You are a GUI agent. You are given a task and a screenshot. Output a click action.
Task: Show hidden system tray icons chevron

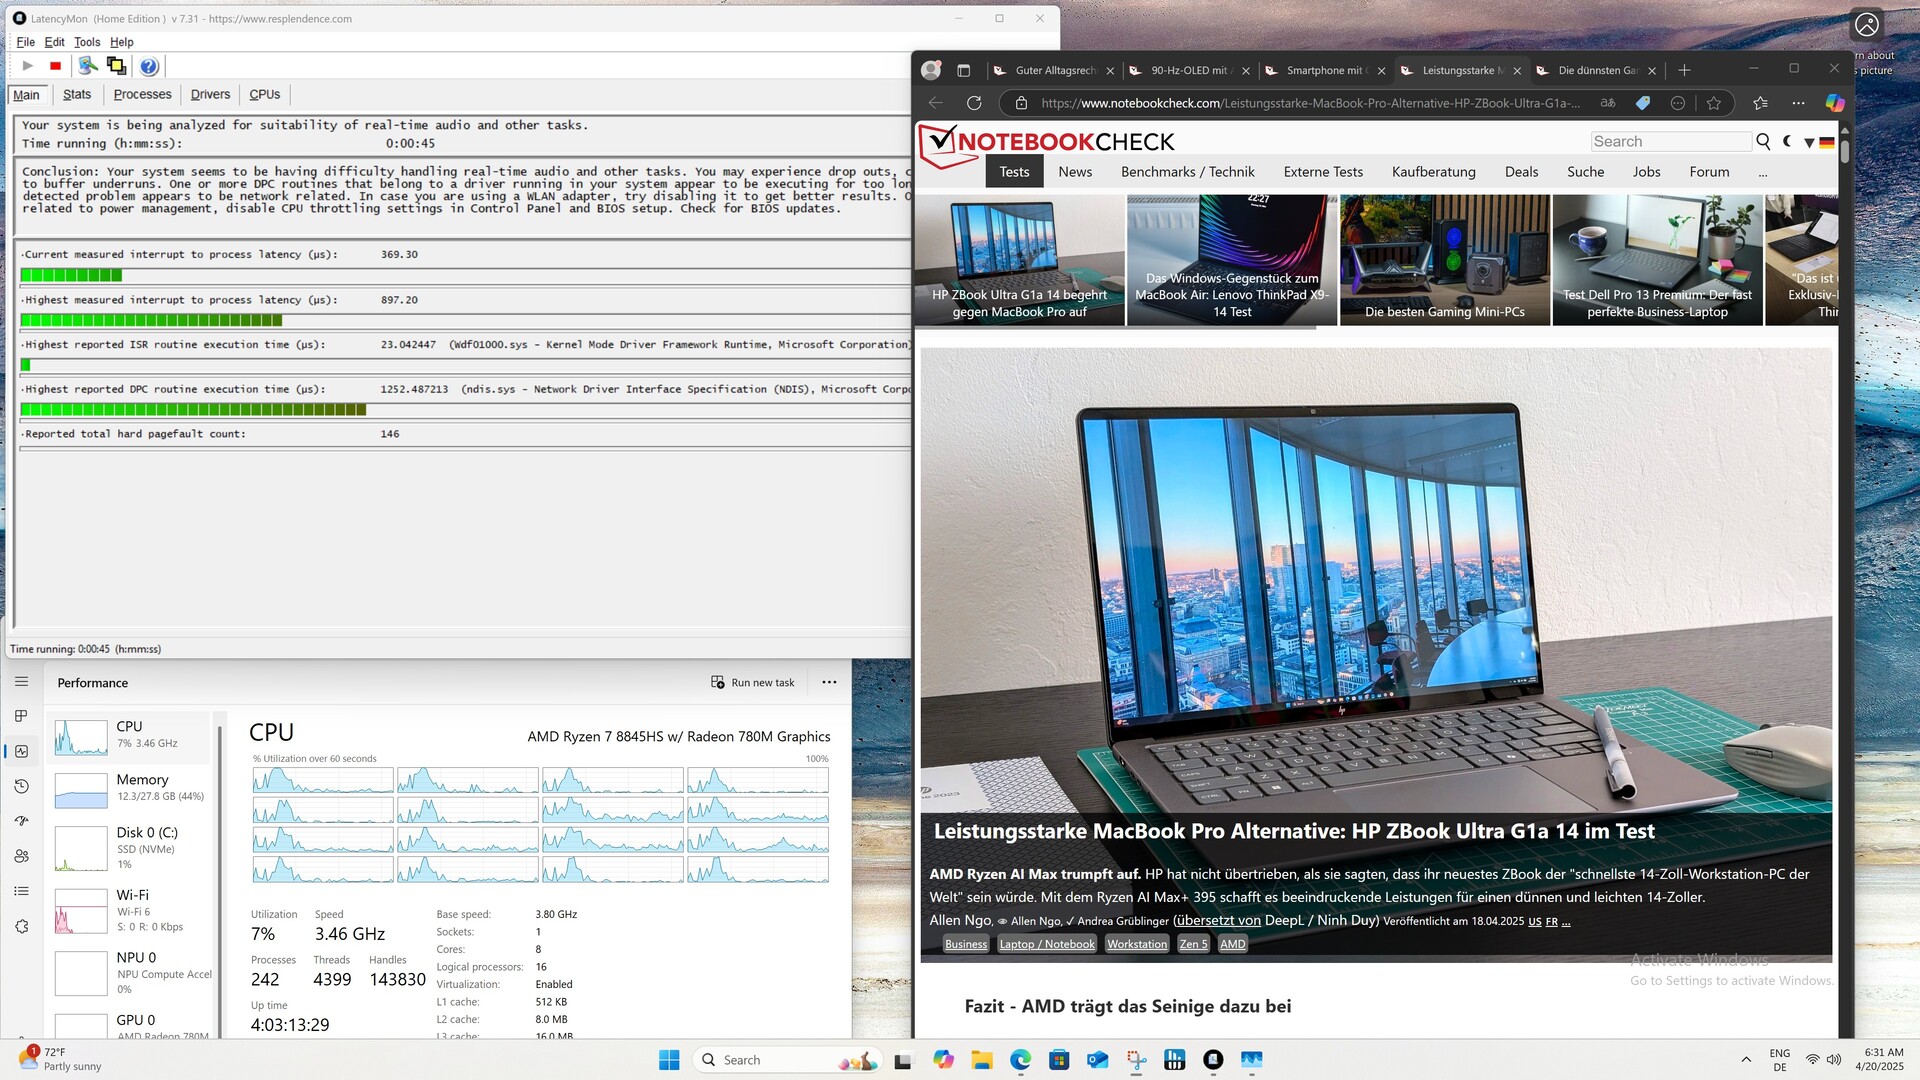[1746, 1060]
